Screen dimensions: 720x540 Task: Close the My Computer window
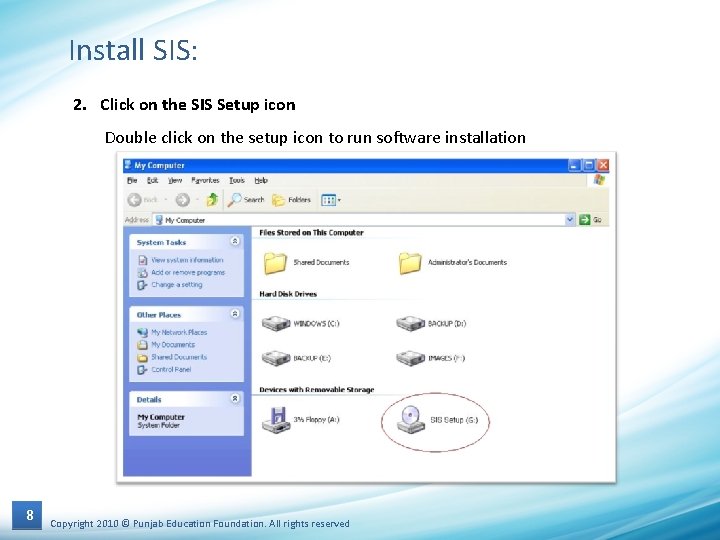click(603, 165)
